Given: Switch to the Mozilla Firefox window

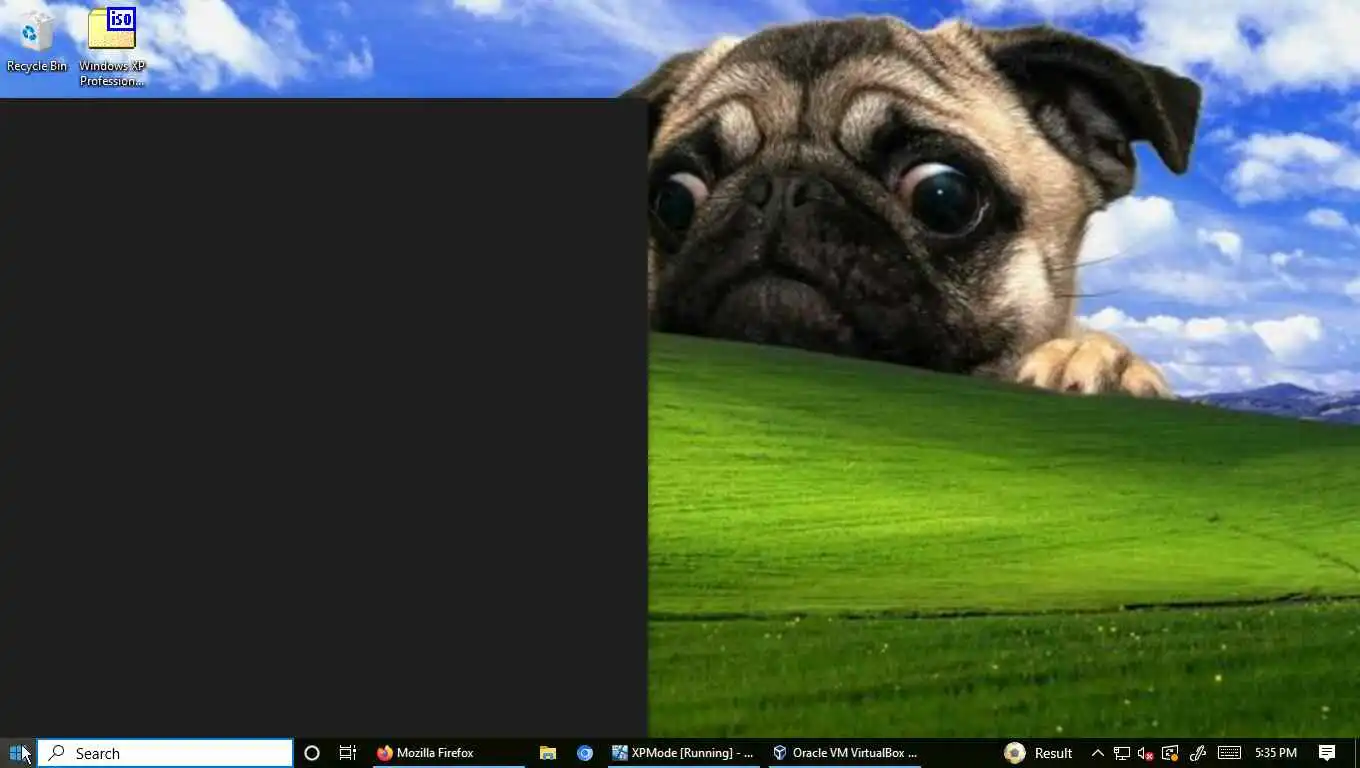Looking at the screenshot, I should pyautogui.click(x=449, y=753).
